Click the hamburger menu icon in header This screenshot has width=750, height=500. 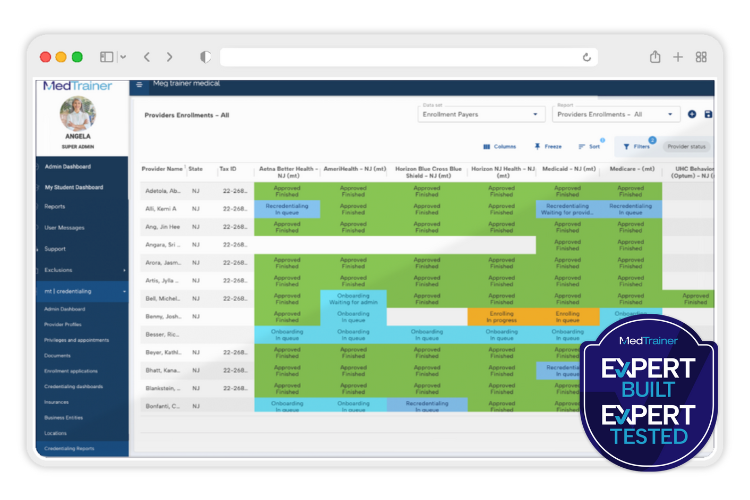click(x=139, y=85)
